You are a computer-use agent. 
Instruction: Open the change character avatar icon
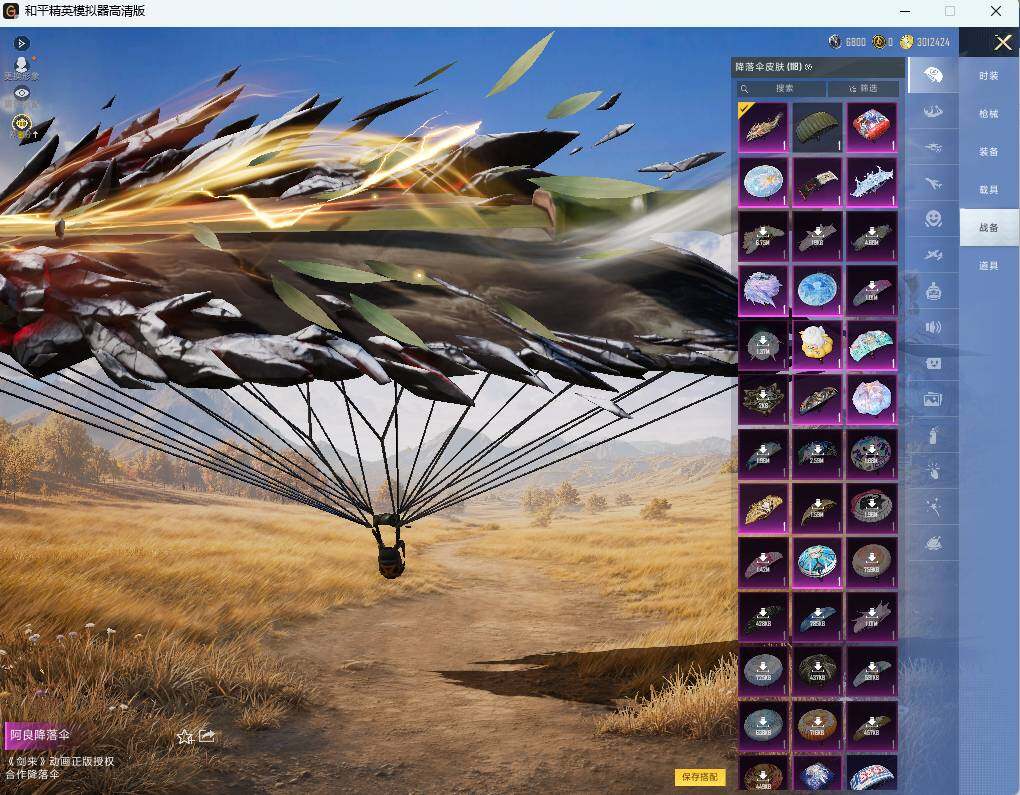pyautogui.click(x=21, y=66)
